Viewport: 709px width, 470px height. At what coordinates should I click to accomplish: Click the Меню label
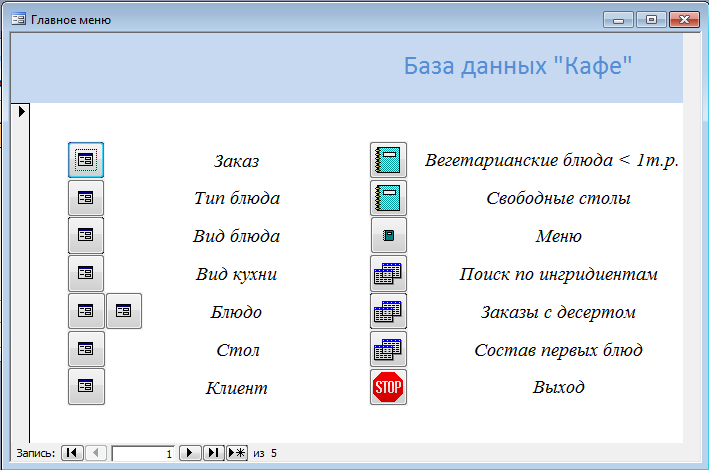click(559, 236)
